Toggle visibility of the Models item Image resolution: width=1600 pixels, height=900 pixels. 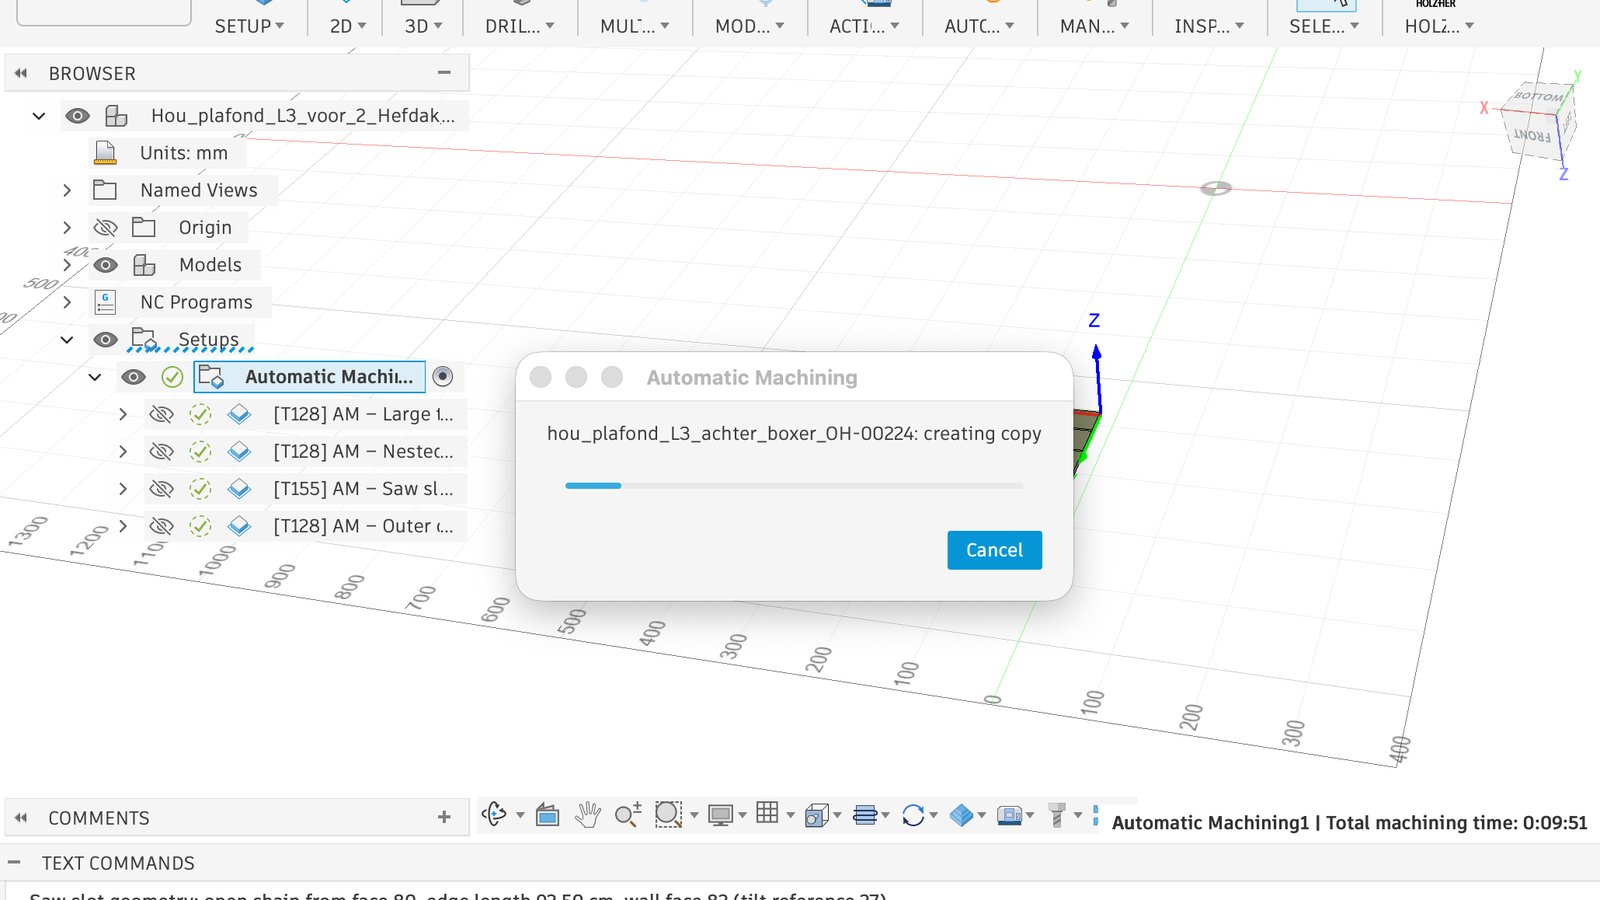click(105, 265)
